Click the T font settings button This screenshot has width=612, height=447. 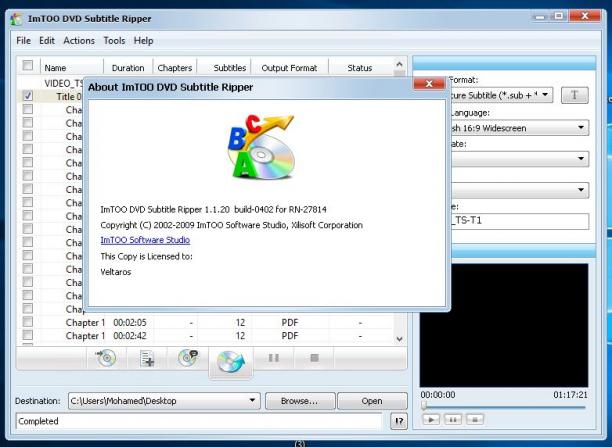click(x=575, y=95)
